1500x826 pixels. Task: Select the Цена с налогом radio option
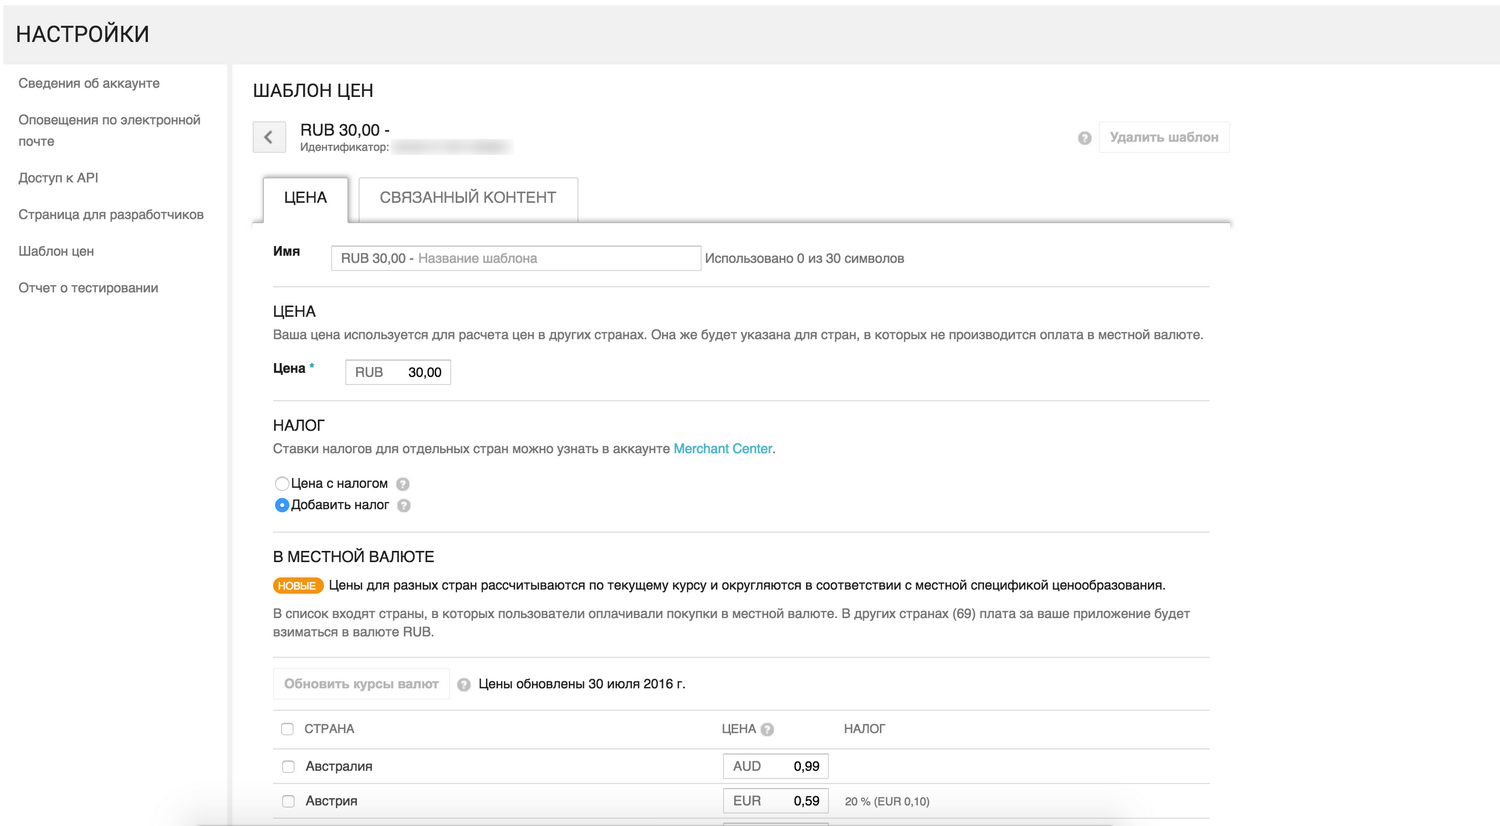[282, 484]
